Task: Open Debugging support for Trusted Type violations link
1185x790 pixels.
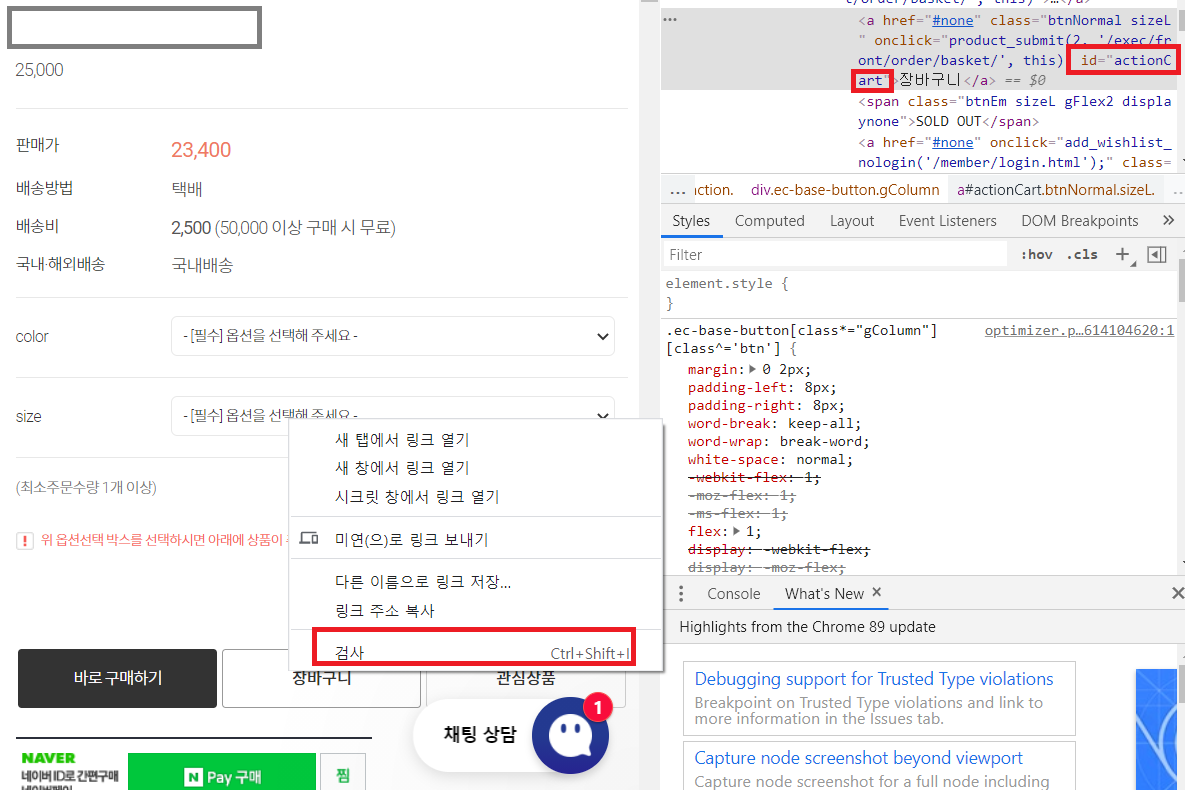Action: [x=874, y=679]
